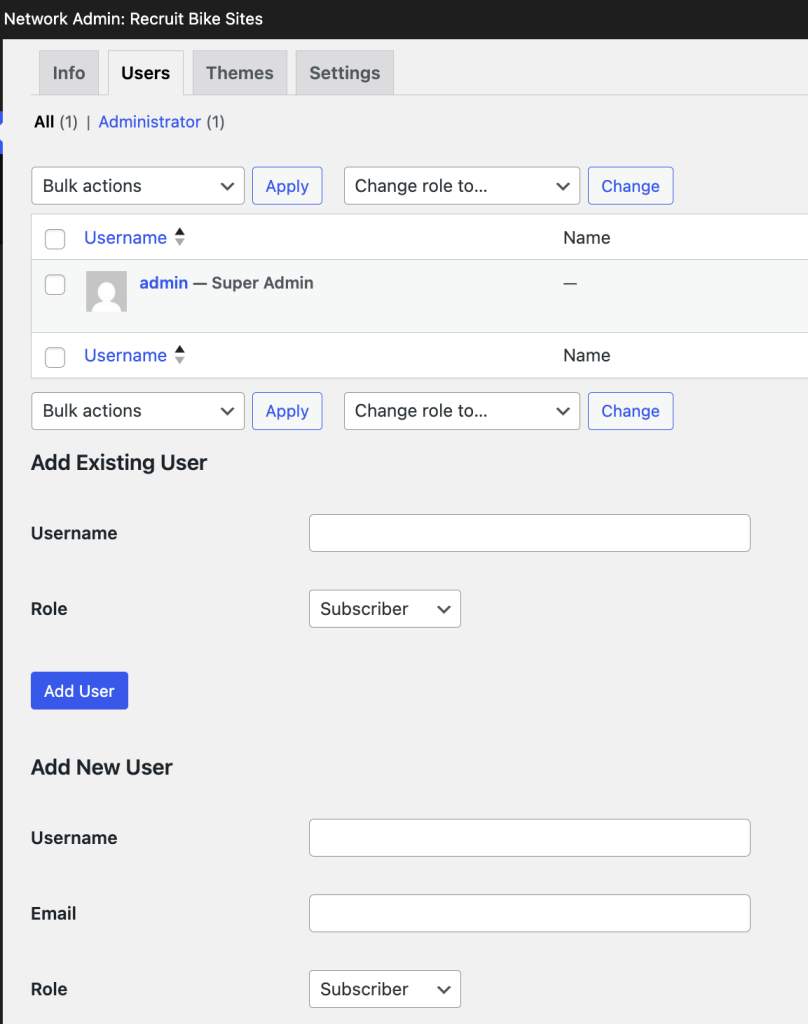Open the admin username link
The height and width of the screenshot is (1024, 808).
[164, 283]
